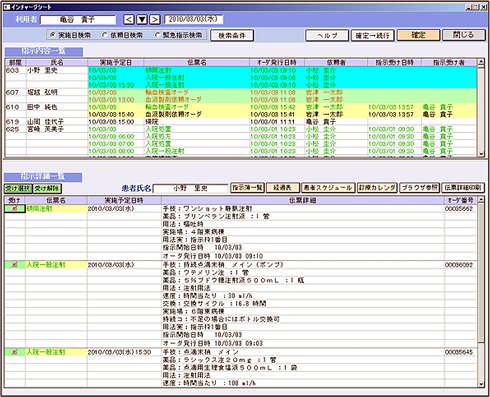Click order number 00035645

tap(459, 352)
